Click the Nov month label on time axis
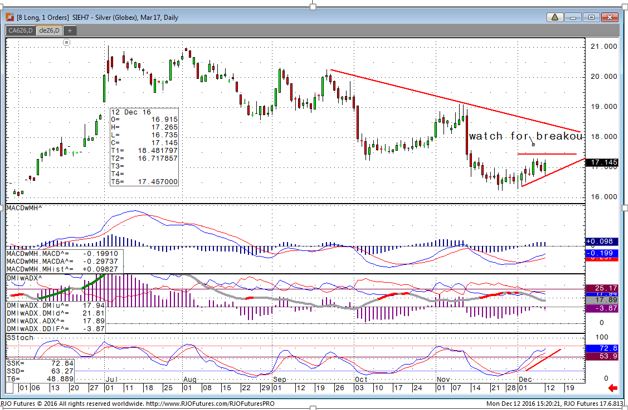Image resolution: width=628 pixels, height=410 pixels. pyautogui.click(x=443, y=379)
